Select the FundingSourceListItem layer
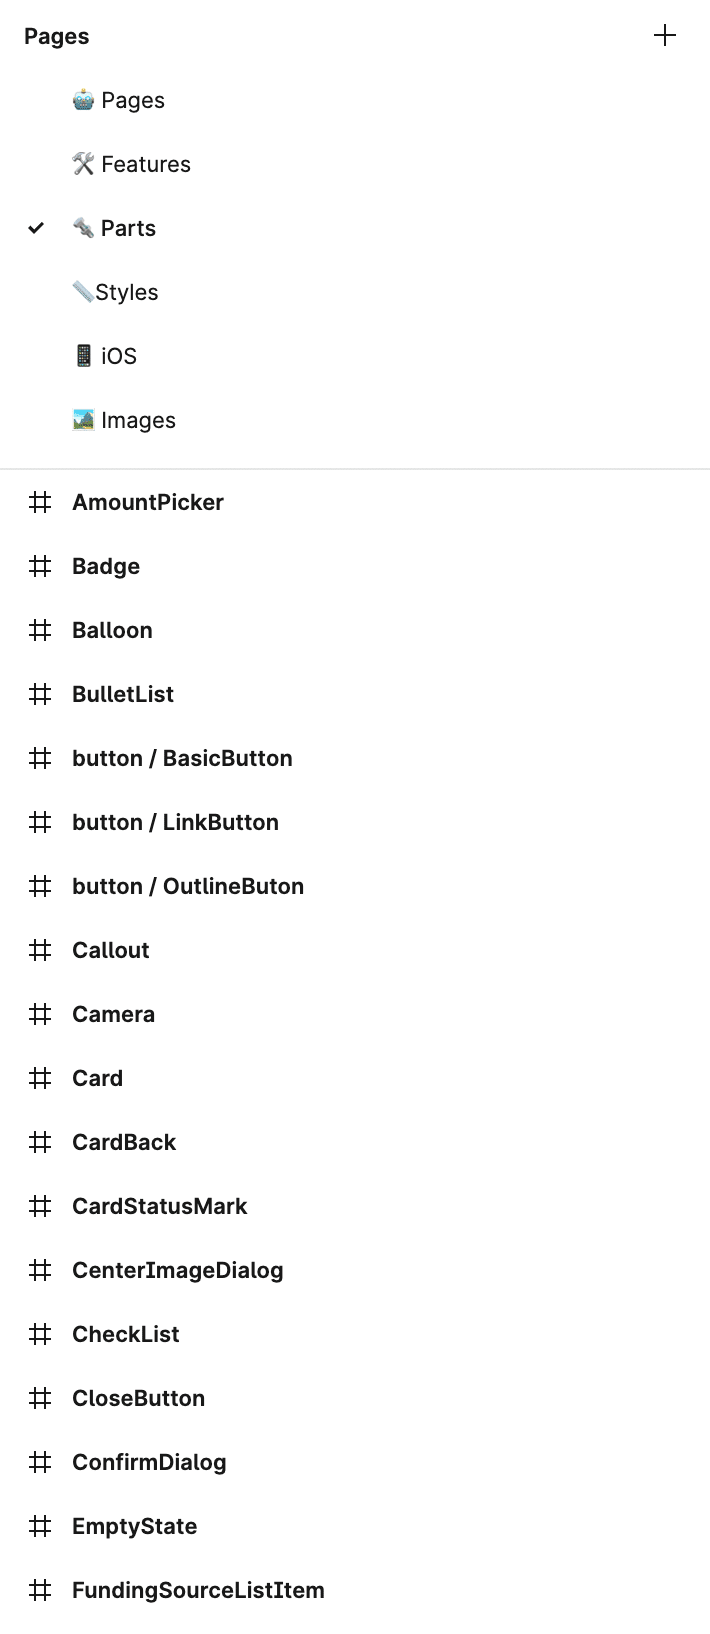The width and height of the screenshot is (710, 1634). click(198, 1590)
